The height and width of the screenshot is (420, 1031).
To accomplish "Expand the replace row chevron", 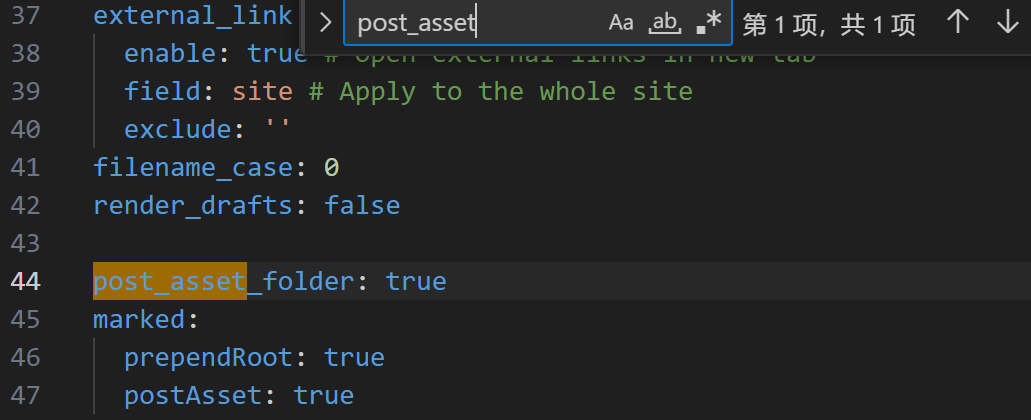I will [325, 23].
